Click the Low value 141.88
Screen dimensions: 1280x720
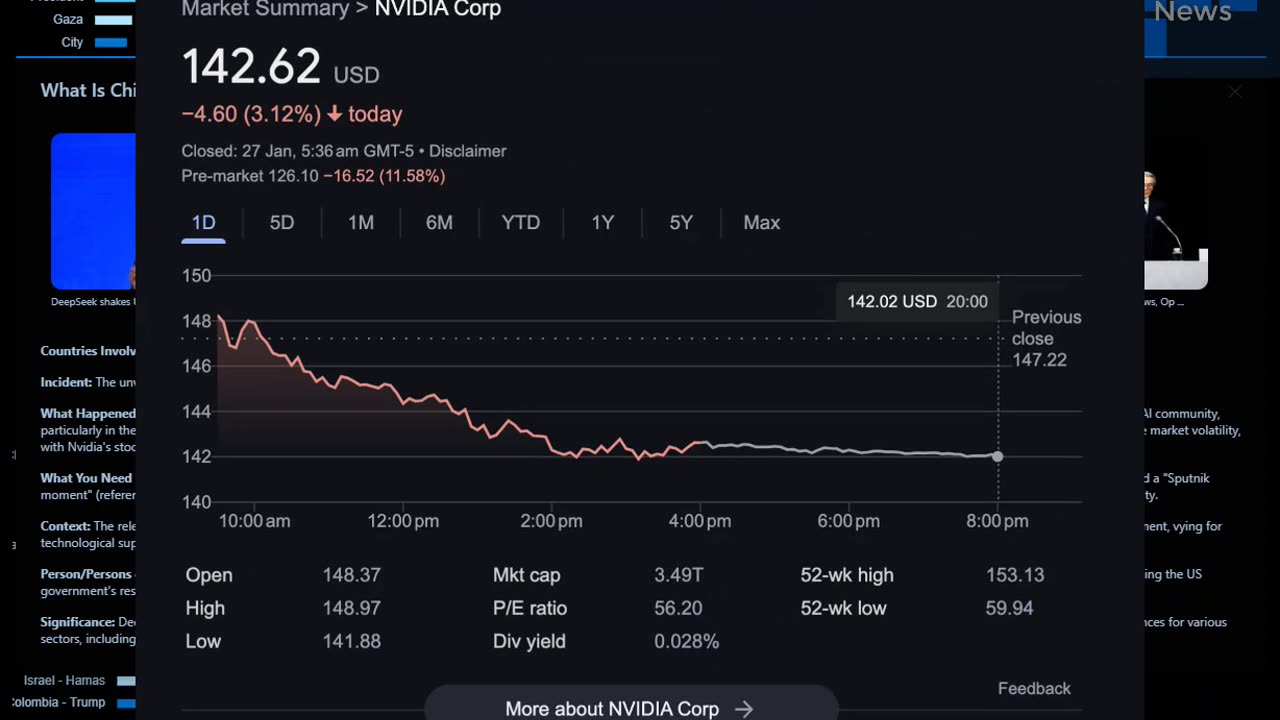pyautogui.click(x=351, y=641)
